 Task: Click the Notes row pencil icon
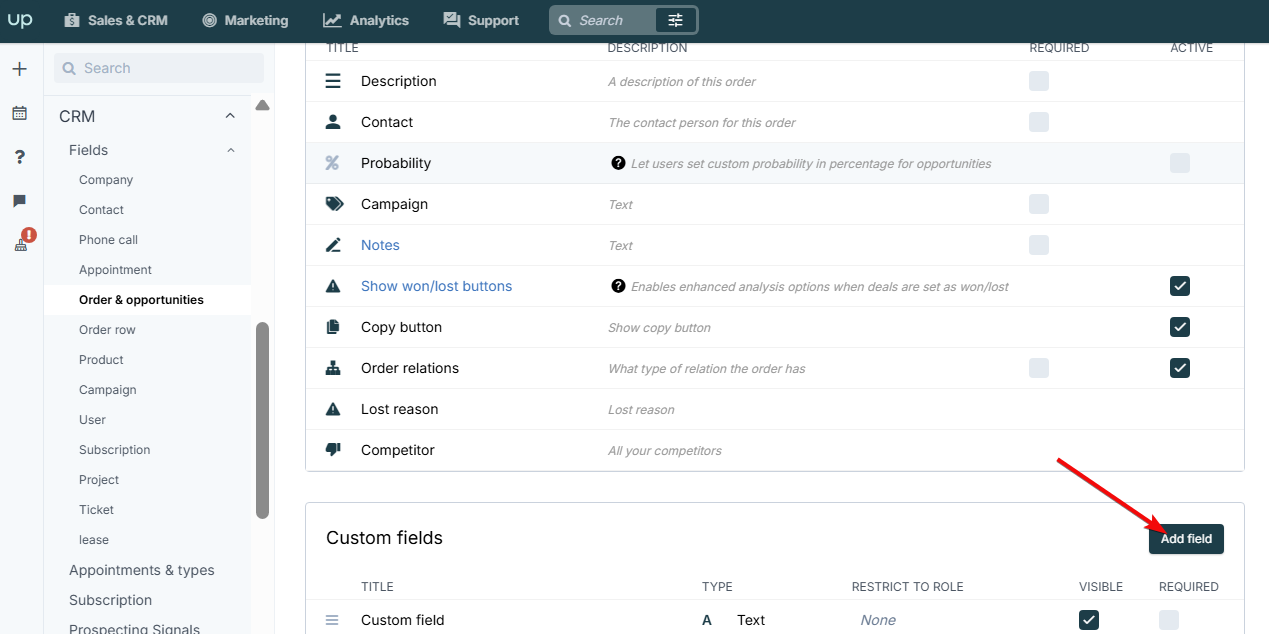[333, 245]
